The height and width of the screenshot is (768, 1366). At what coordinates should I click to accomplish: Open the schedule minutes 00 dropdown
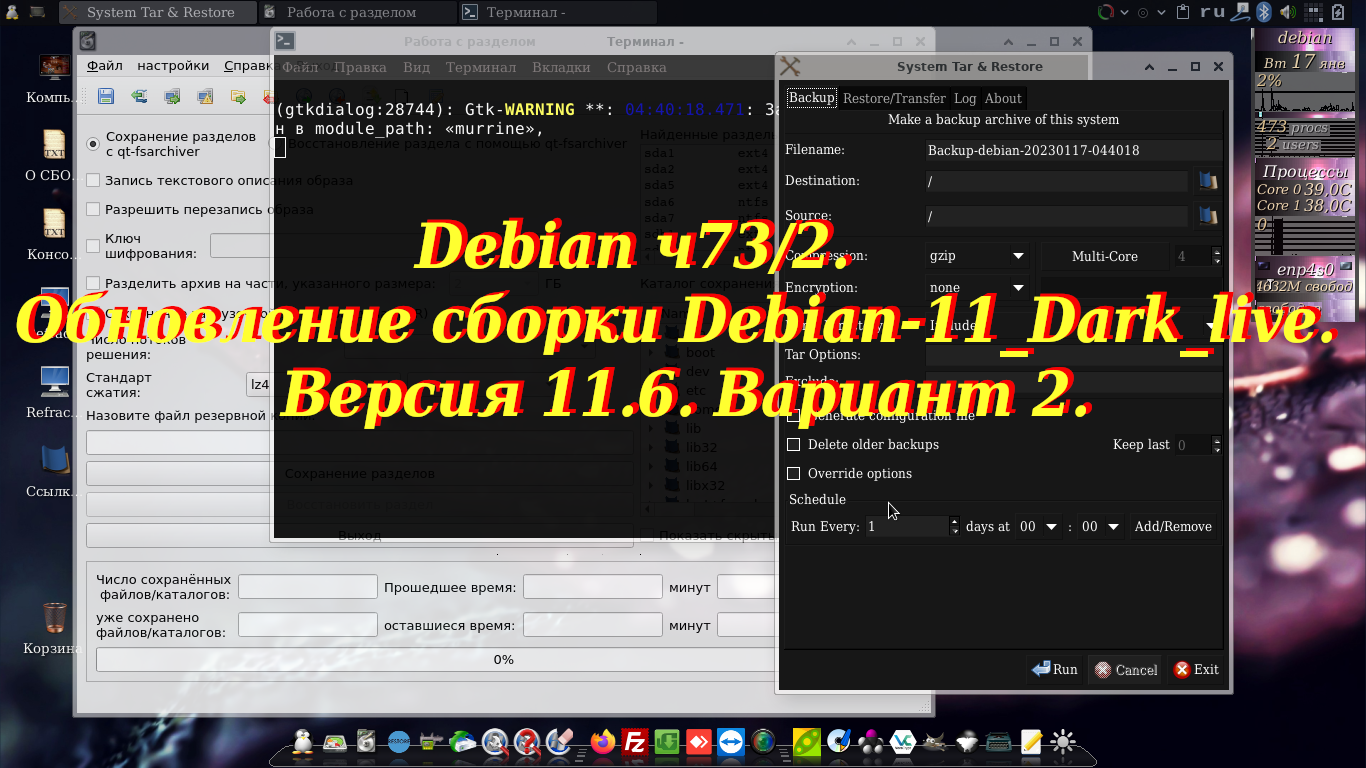(1101, 527)
